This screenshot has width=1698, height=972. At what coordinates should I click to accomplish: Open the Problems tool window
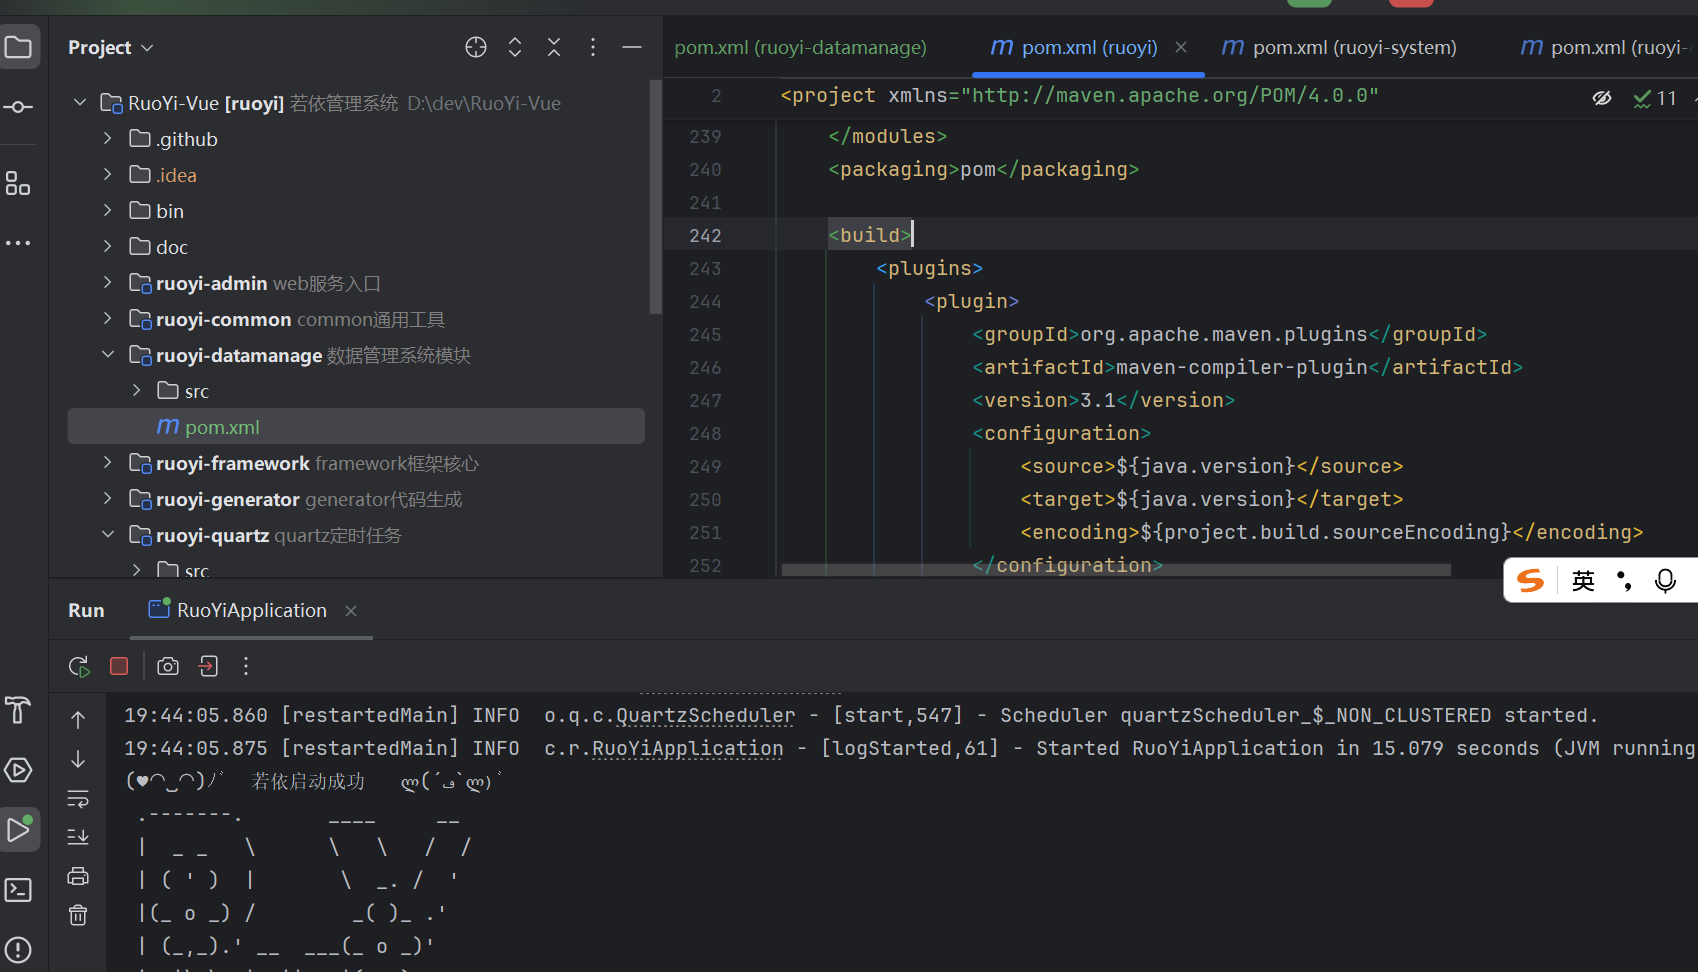(19, 950)
